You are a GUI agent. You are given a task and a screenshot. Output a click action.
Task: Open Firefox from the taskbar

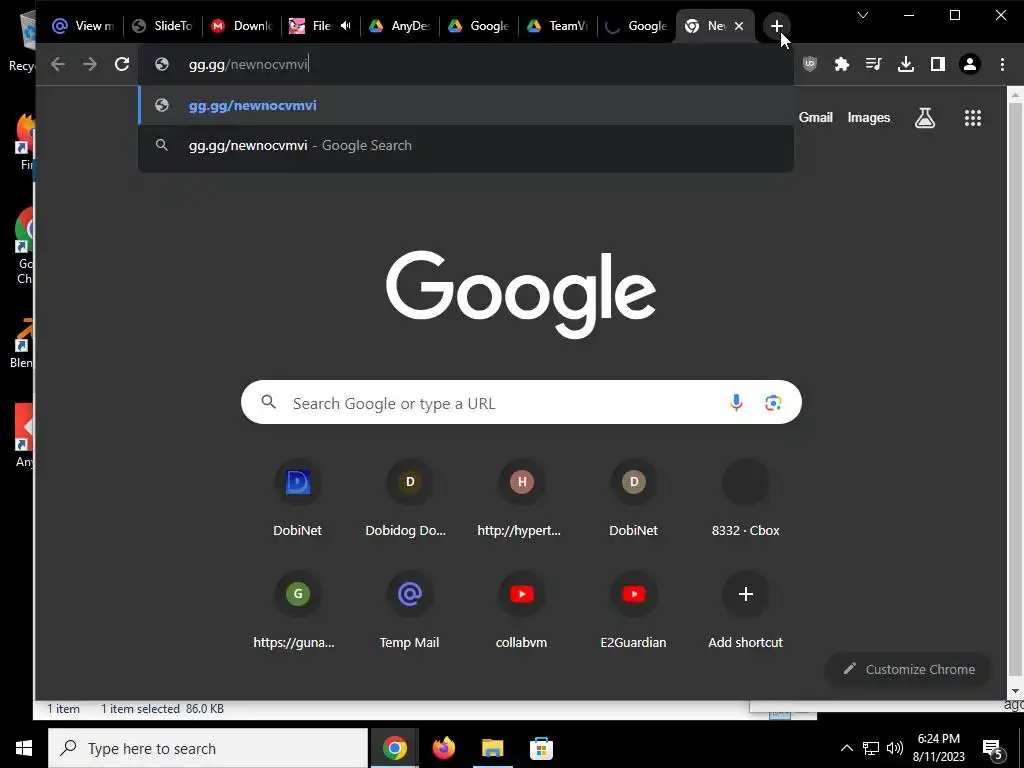click(443, 748)
